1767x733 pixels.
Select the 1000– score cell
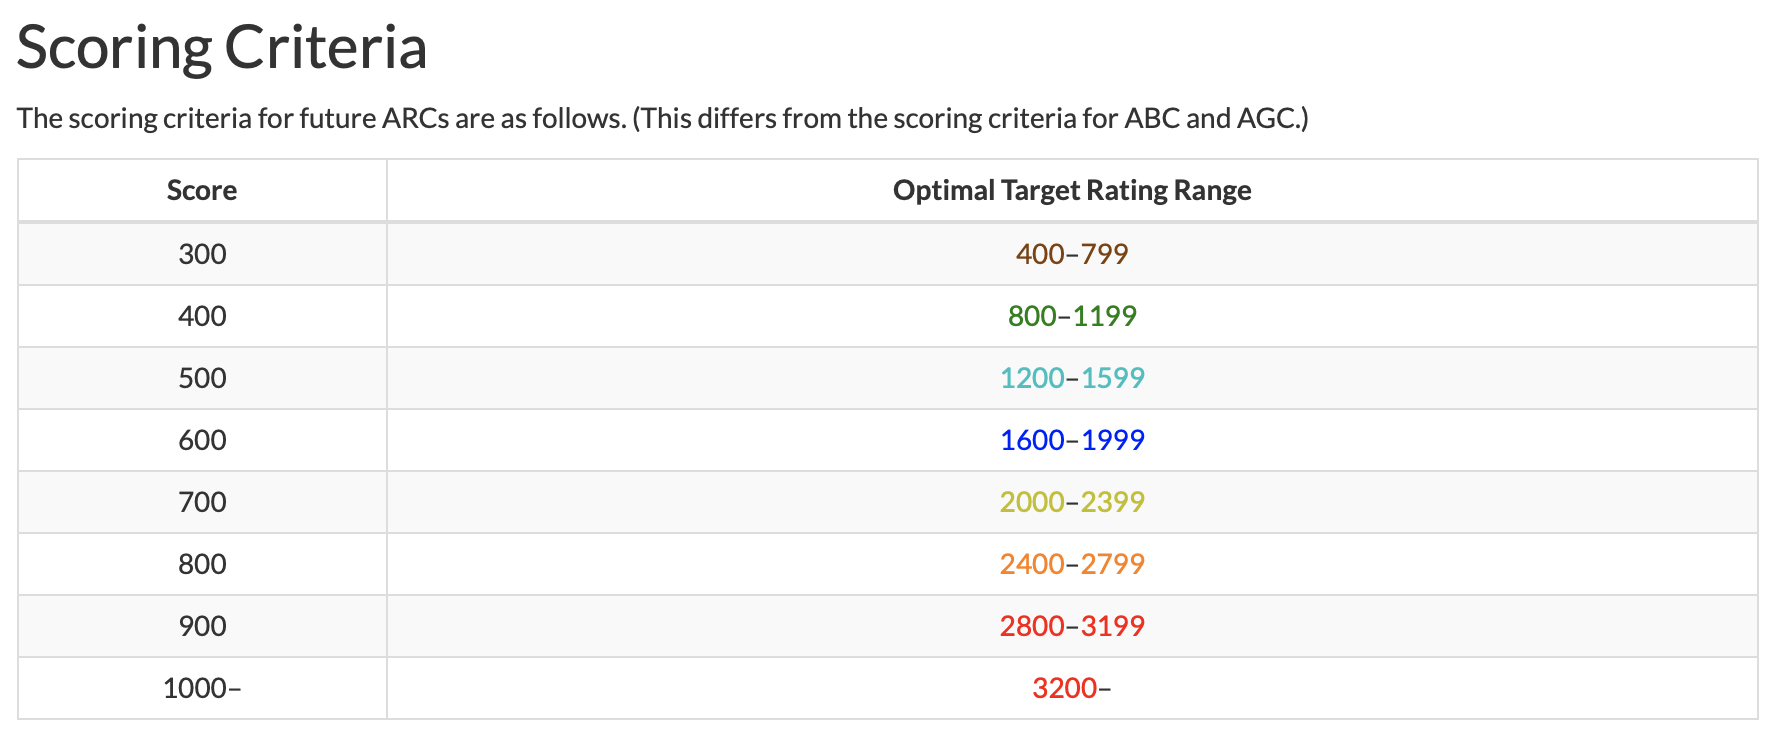[x=202, y=688]
